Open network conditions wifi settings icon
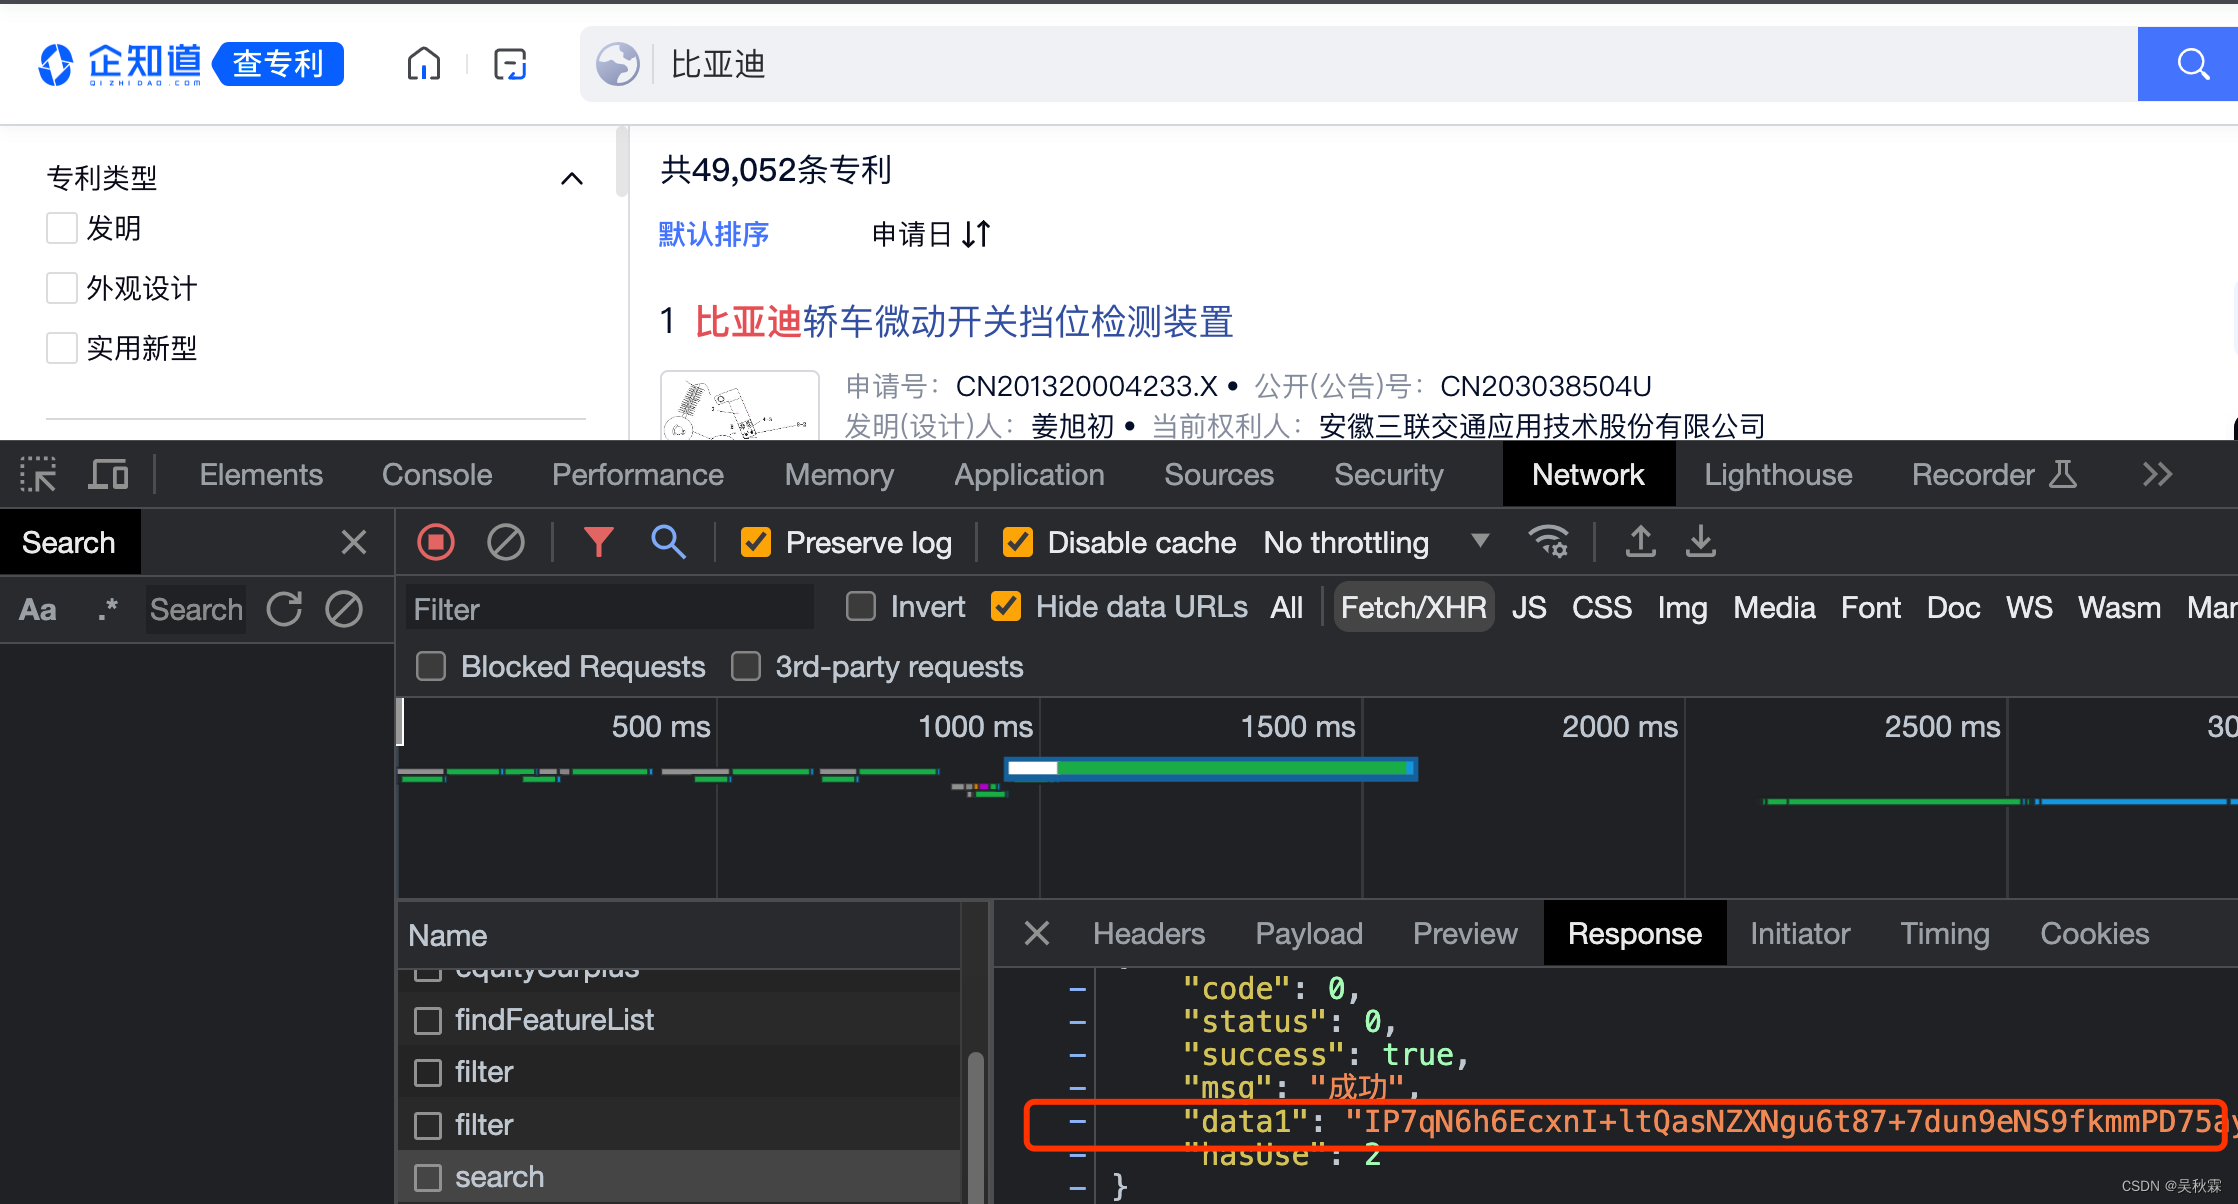 pyautogui.click(x=1548, y=542)
